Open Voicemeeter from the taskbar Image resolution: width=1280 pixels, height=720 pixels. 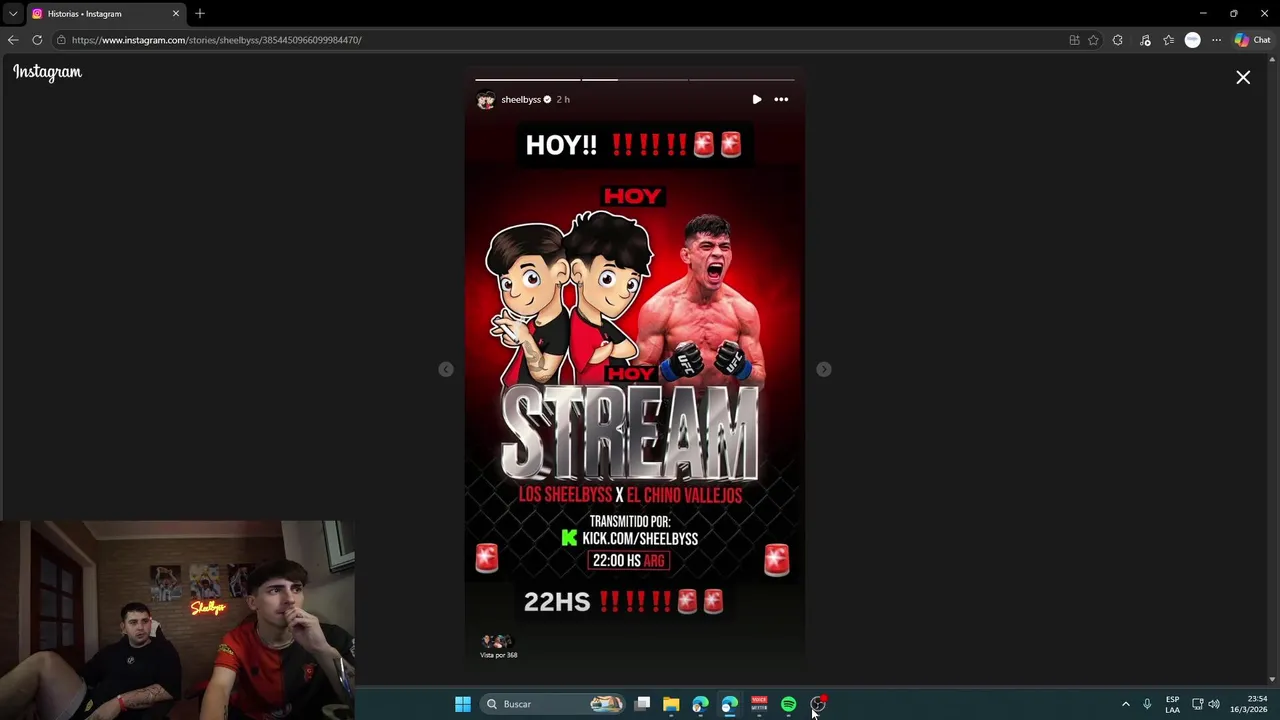(x=759, y=704)
